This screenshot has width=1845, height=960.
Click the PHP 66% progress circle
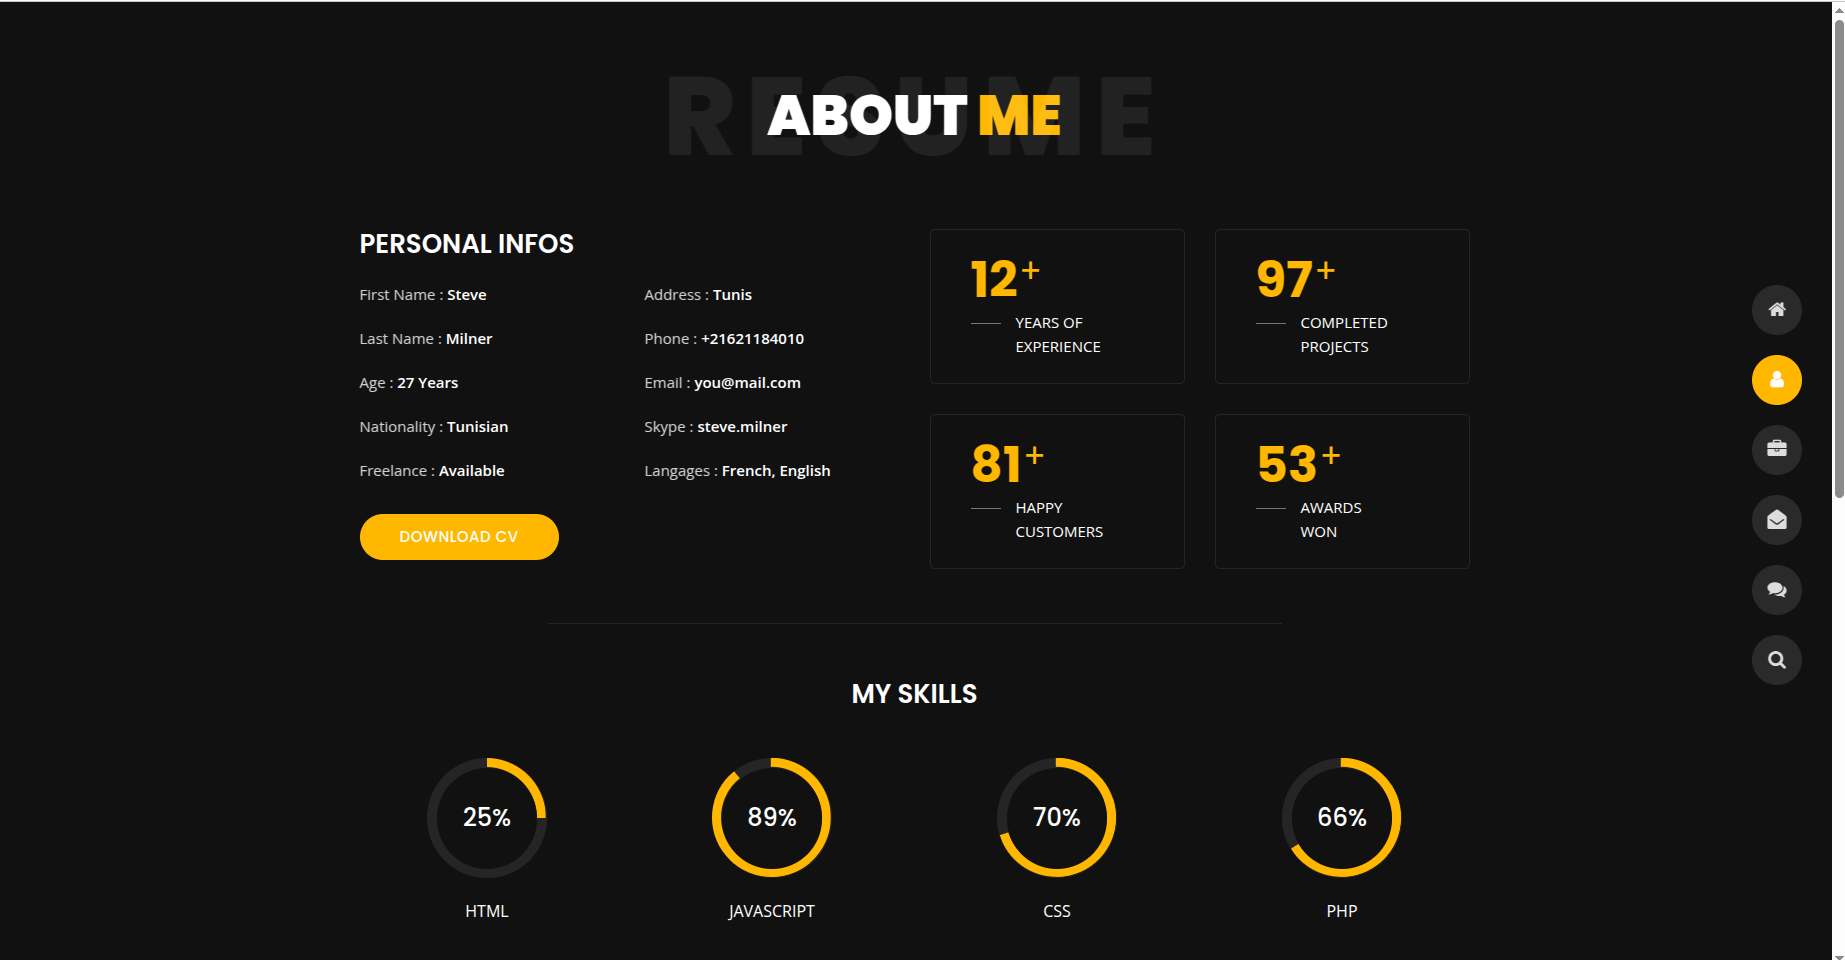1341,817
